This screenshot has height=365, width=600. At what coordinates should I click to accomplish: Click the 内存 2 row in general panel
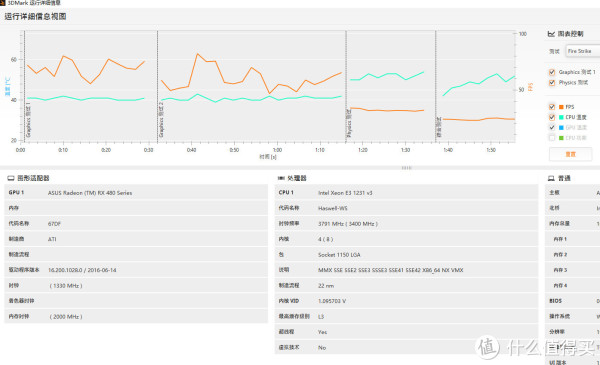tap(572, 254)
